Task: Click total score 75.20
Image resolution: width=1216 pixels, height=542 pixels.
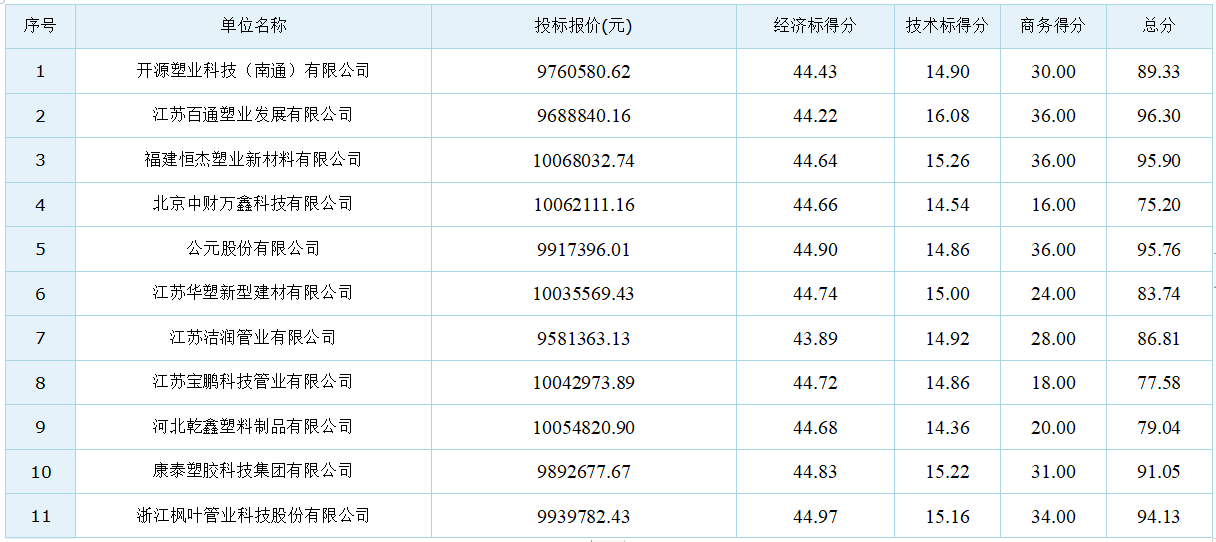Action: click(x=1159, y=205)
